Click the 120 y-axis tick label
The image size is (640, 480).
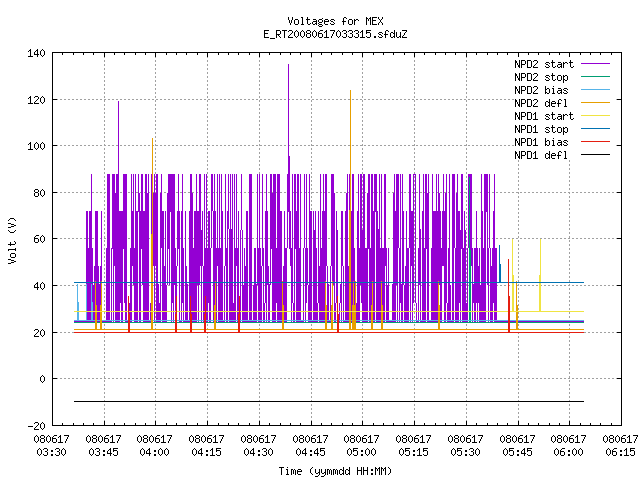pyautogui.click(x=36, y=100)
